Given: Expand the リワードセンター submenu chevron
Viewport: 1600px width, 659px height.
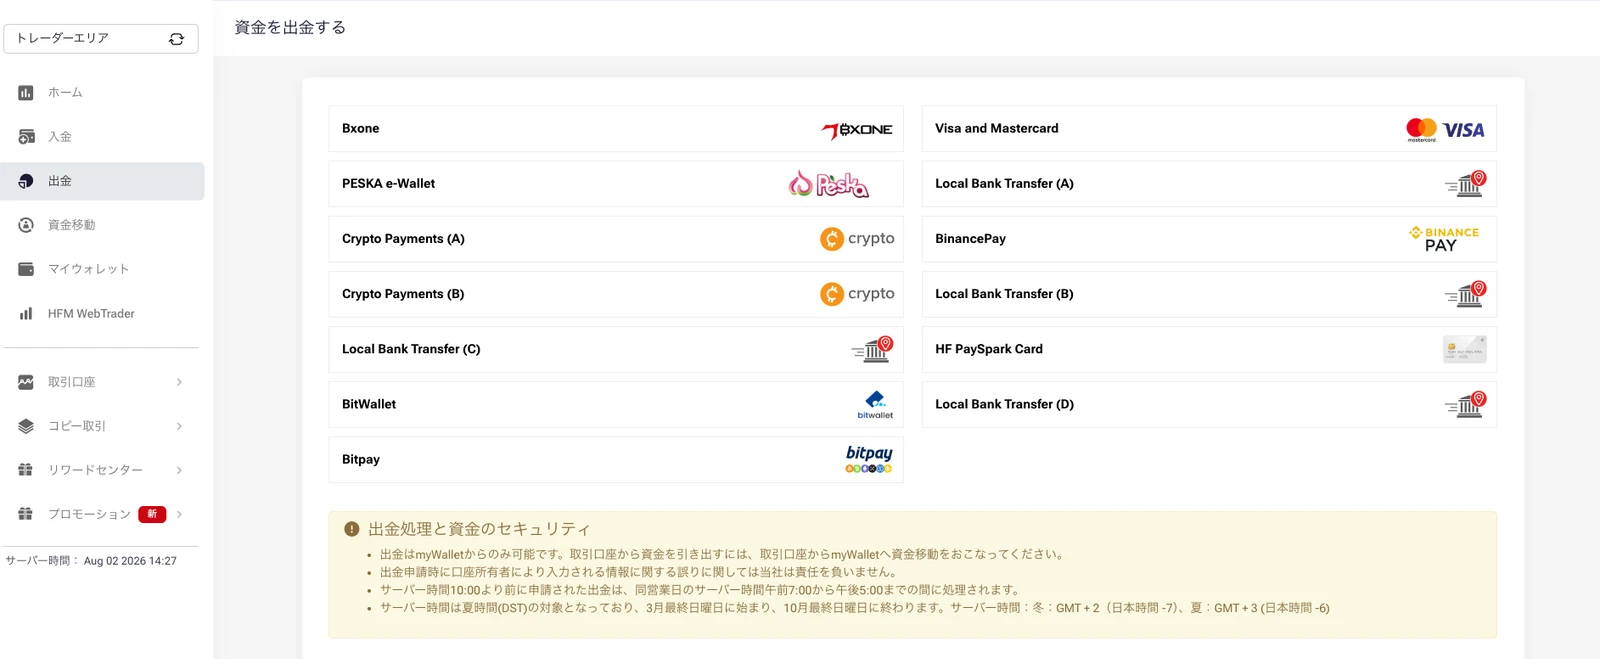Looking at the screenshot, I should (180, 470).
